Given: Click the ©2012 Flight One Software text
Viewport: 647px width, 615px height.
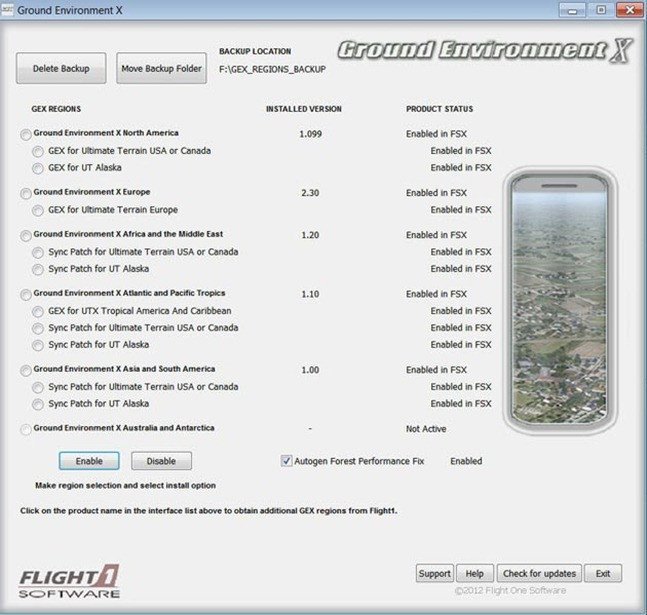Looking at the screenshot, I should tap(510, 591).
